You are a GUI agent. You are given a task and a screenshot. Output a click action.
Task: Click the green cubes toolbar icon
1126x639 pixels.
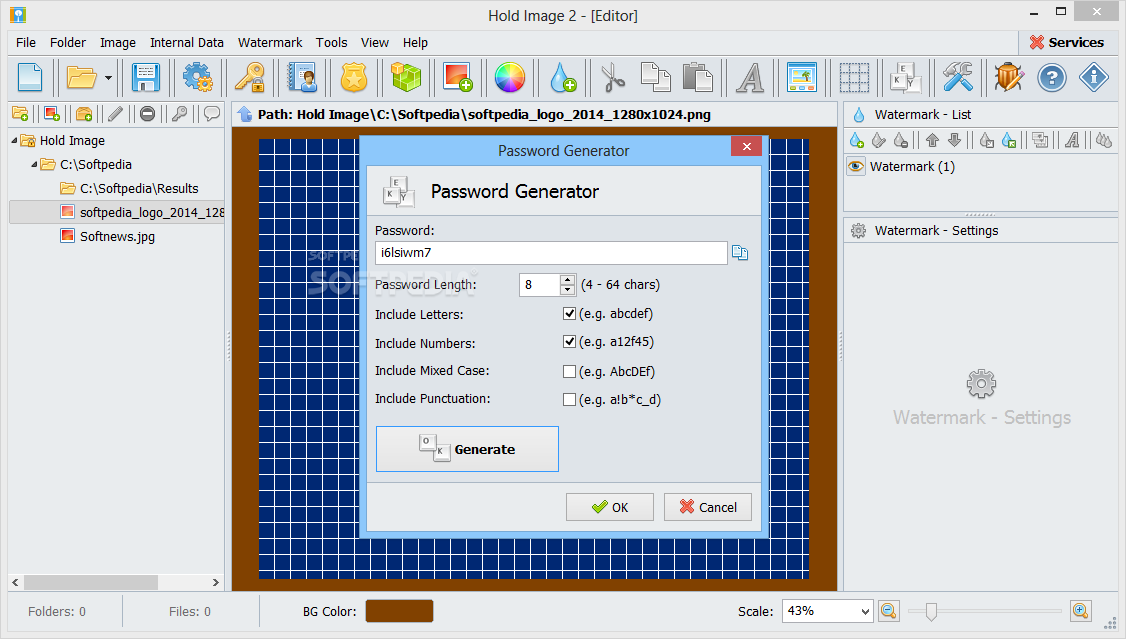click(x=406, y=77)
